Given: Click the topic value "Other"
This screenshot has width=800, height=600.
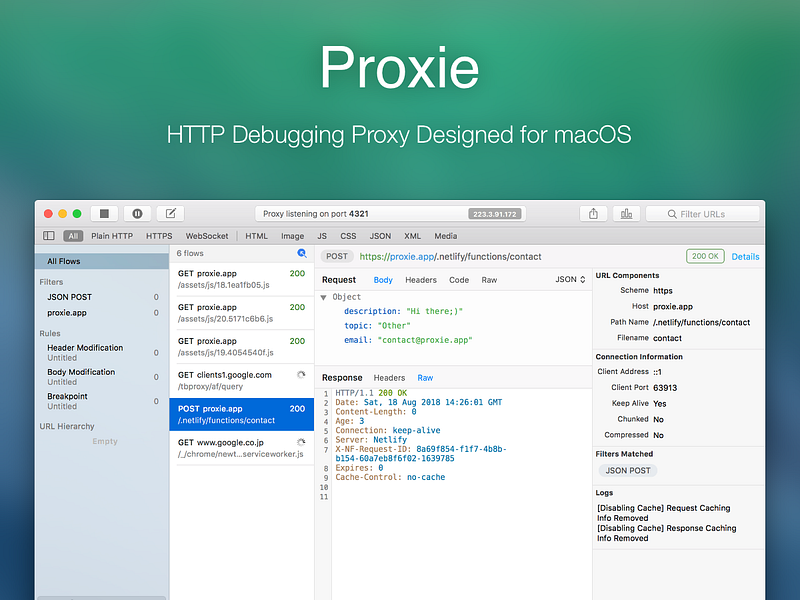Looking at the screenshot, I should click(x=393, y=326).
